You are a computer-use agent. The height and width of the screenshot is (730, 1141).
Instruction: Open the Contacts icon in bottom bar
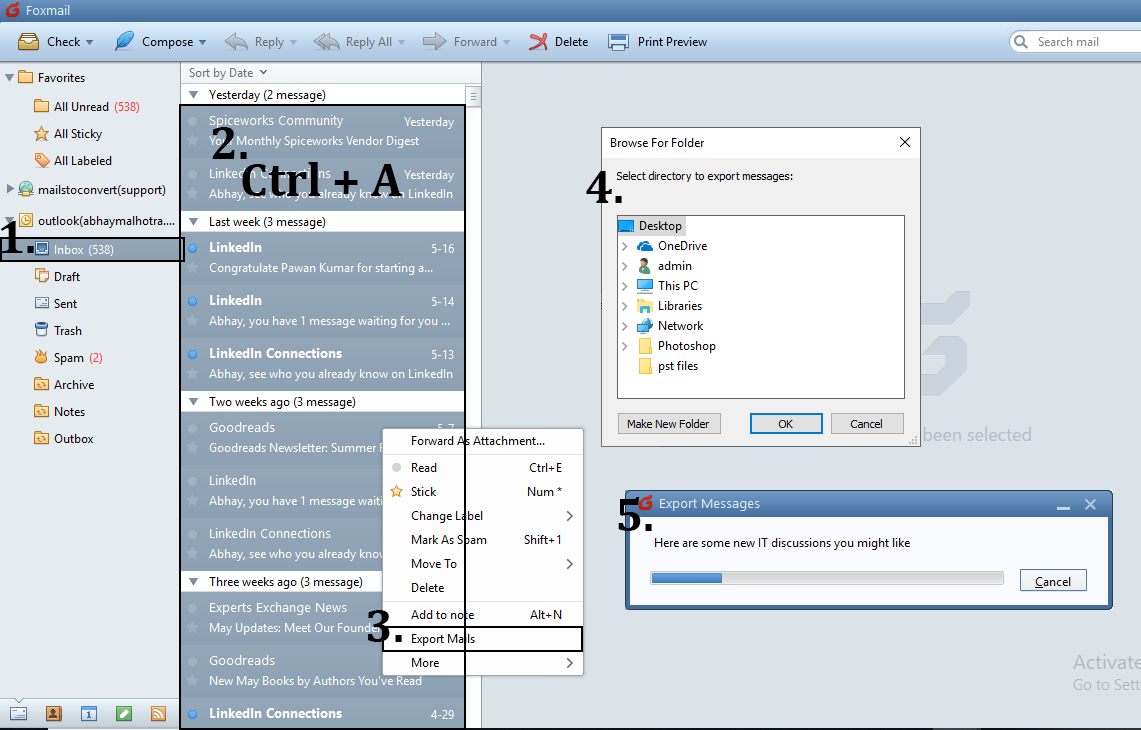[54, 713]
